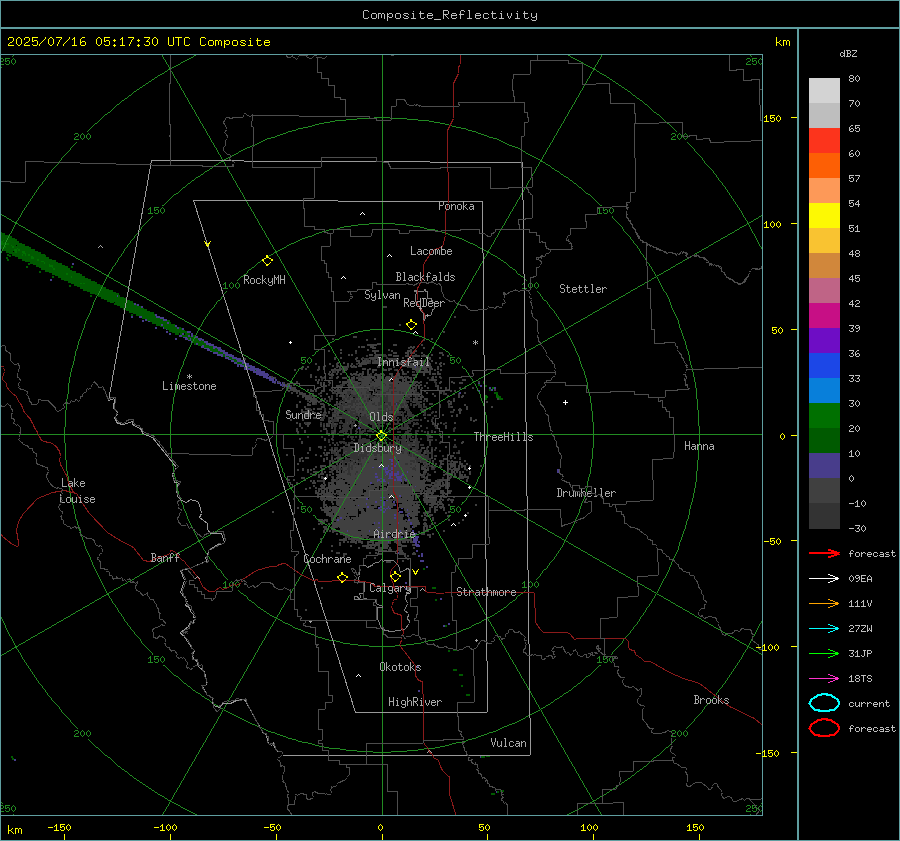Click the Okotoks city label
The image size is (900, 841).
coord(400,667)
